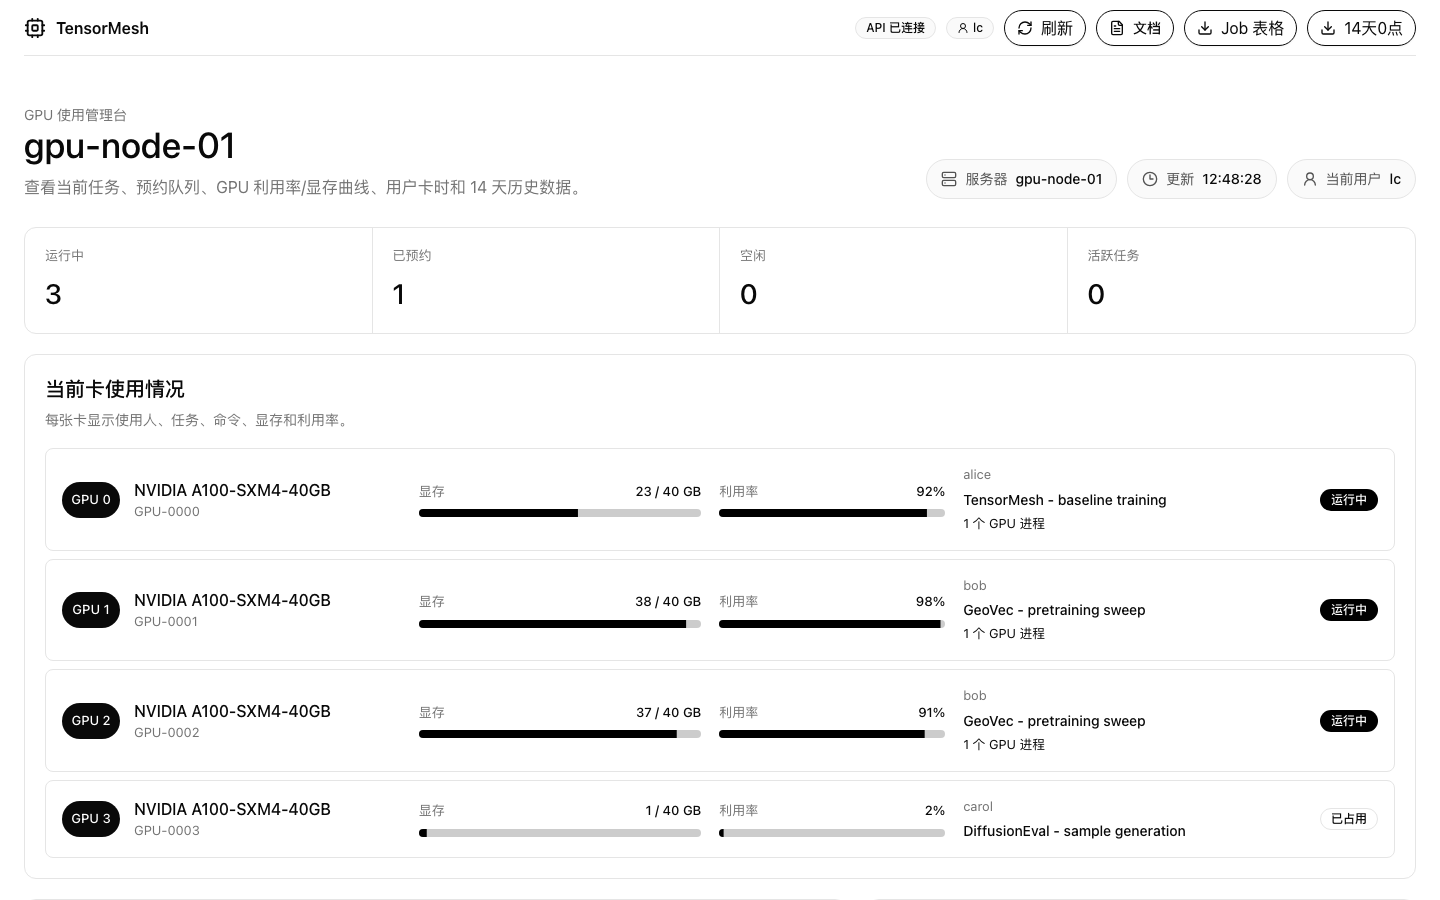Click the clock icon beside 更新 12:48:28
The height and width of the screenshot is (900, 1440).
[x=1150, y=179]
